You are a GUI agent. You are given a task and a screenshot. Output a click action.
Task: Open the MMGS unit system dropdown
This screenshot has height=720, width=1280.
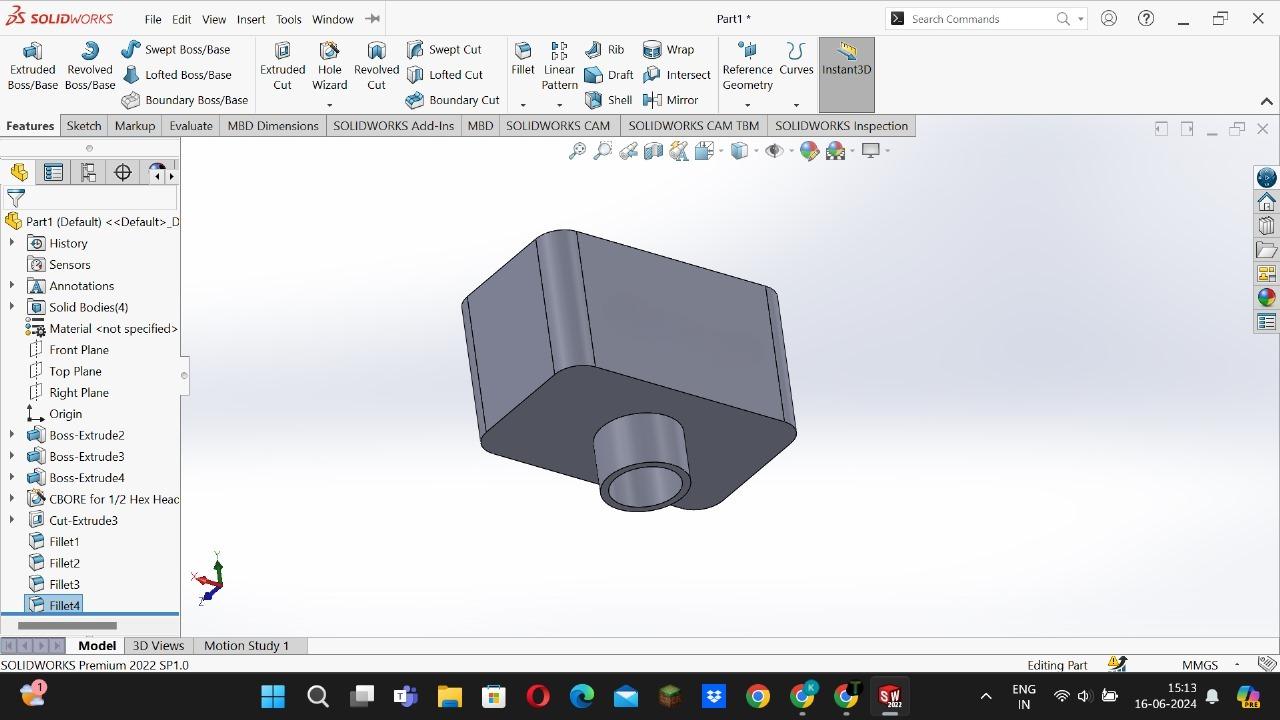pyautogui.click(x=1237, y=665)
